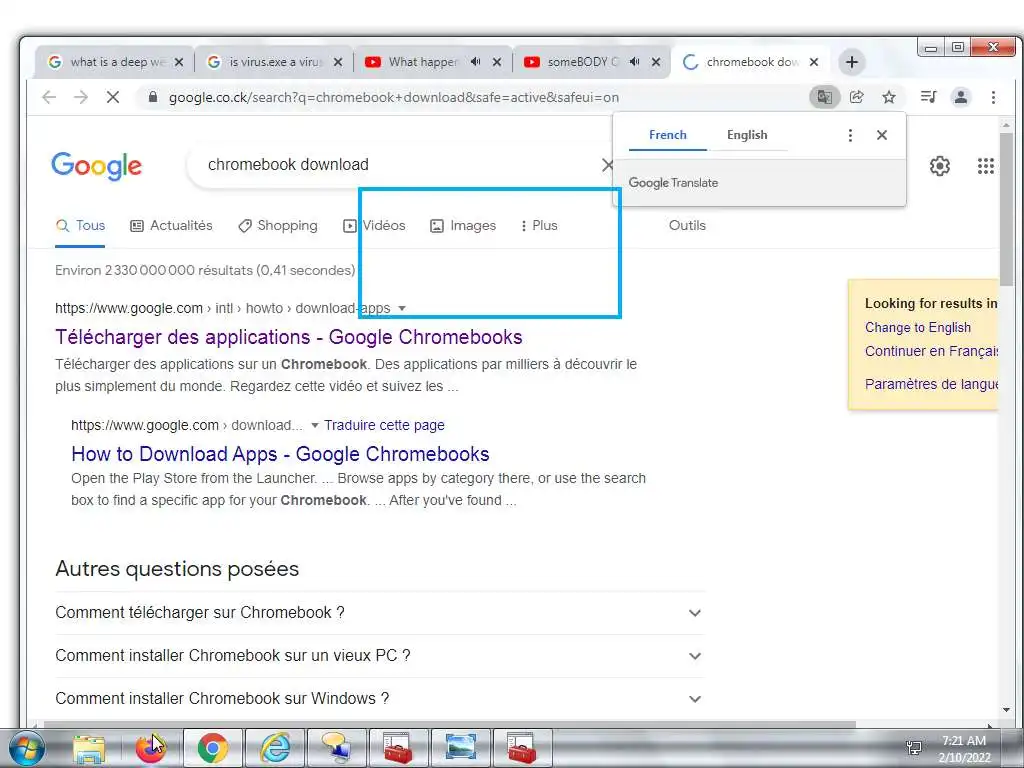
Task: Close the 'what is a deep we' tab
Action: coord(179,62)
